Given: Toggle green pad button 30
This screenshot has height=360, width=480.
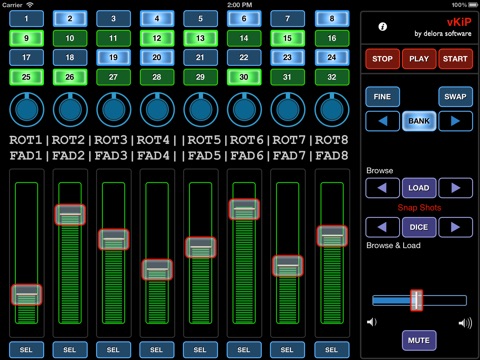Looking at the screenshot, I should tap(244, 77).
